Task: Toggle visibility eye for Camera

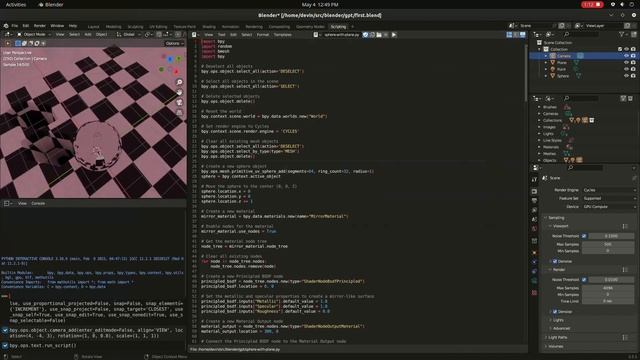Action: tap(626, 56)
